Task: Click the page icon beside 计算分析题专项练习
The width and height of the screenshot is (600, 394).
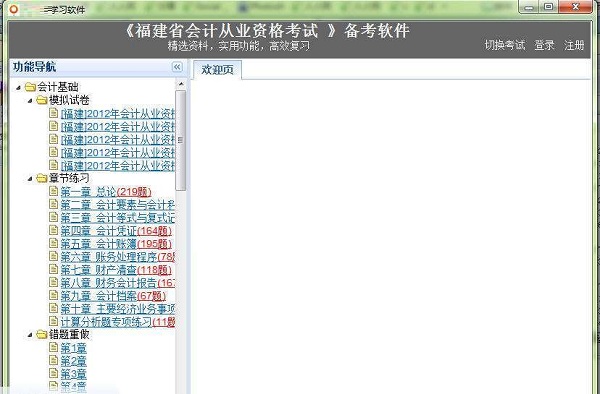Action: pos(54,321)
